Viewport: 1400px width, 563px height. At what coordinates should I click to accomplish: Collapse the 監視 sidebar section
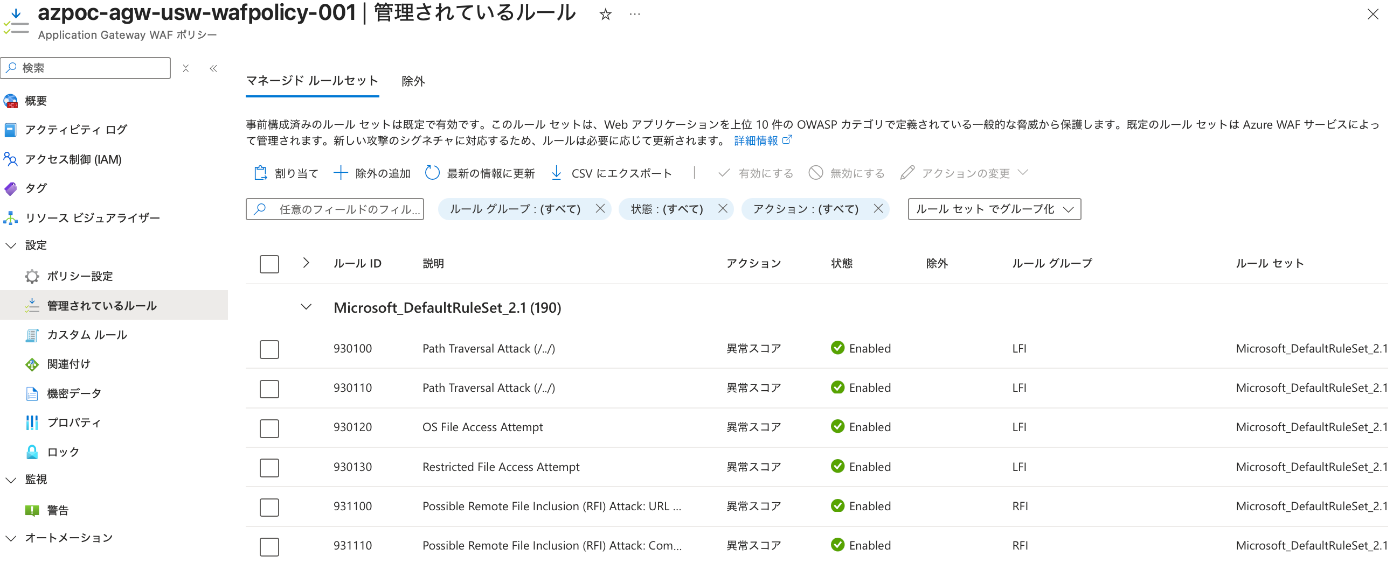click(11, 480)
